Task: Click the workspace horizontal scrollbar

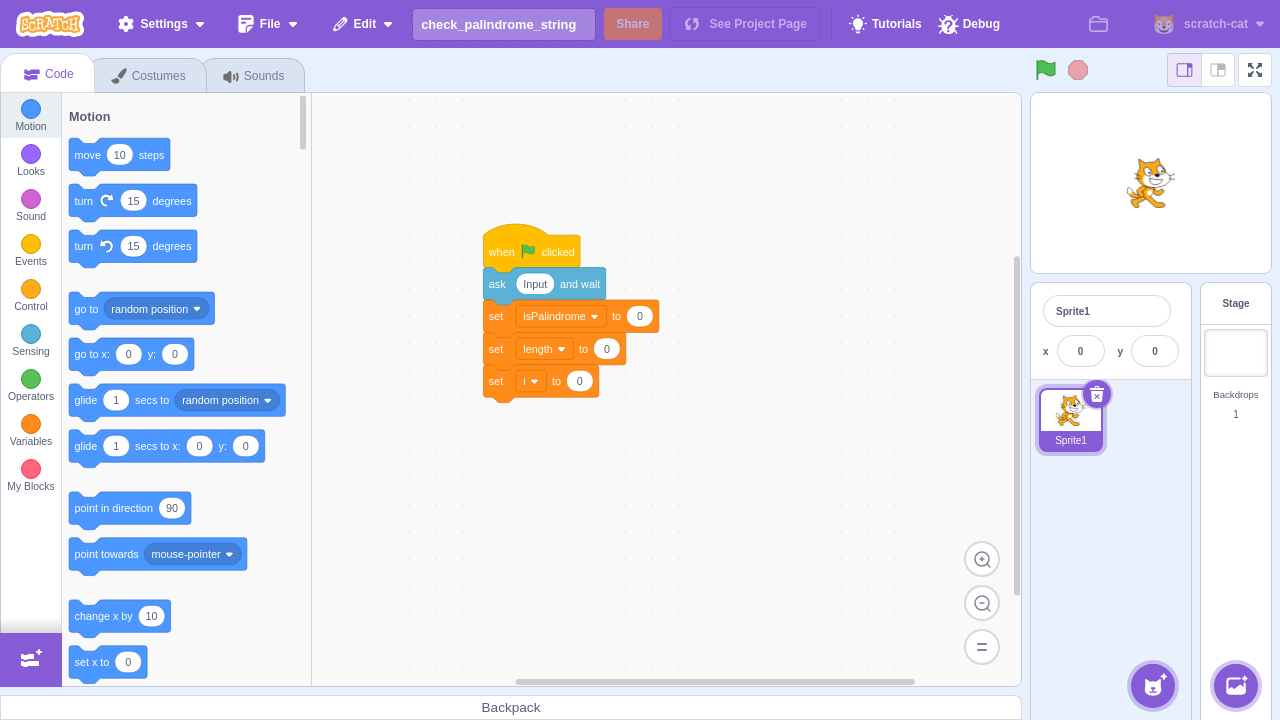Action: click(x=715, y=682)
